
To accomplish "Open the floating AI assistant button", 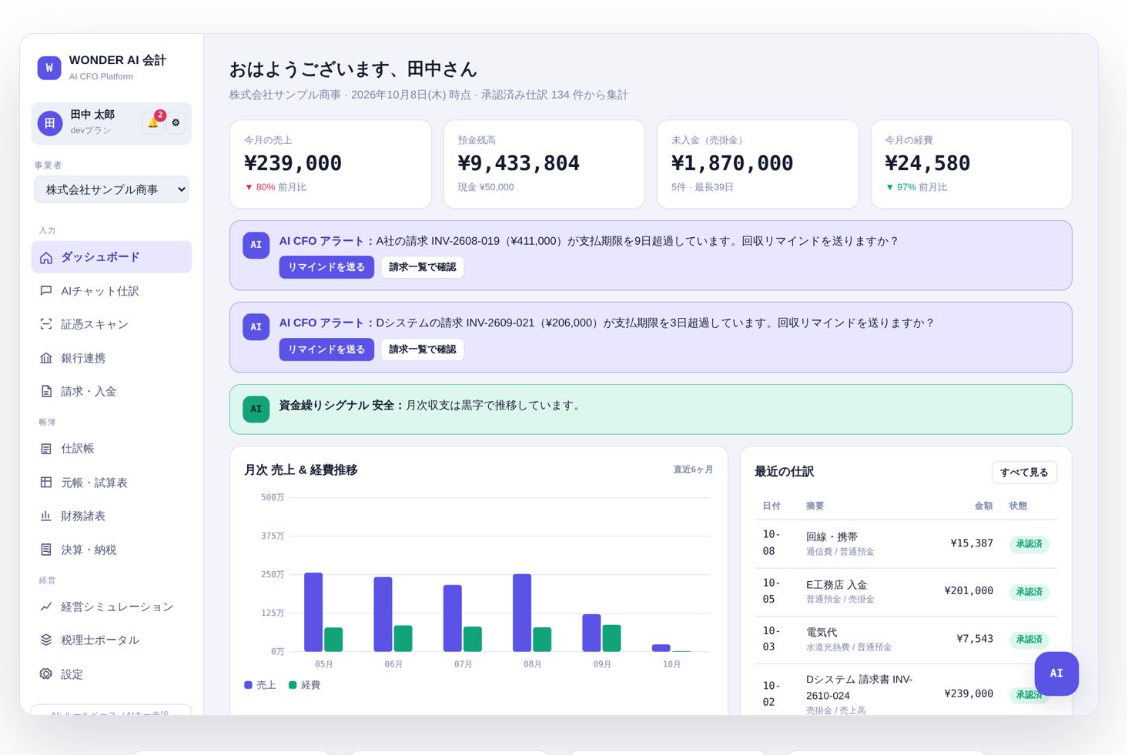I will click(x=1057, y=674).
